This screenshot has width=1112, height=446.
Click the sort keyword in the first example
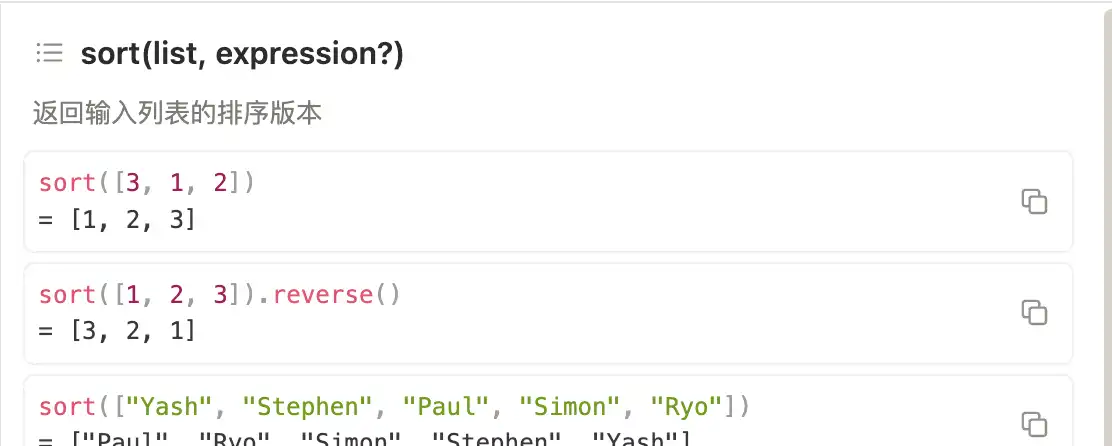[x=64, y=184]
